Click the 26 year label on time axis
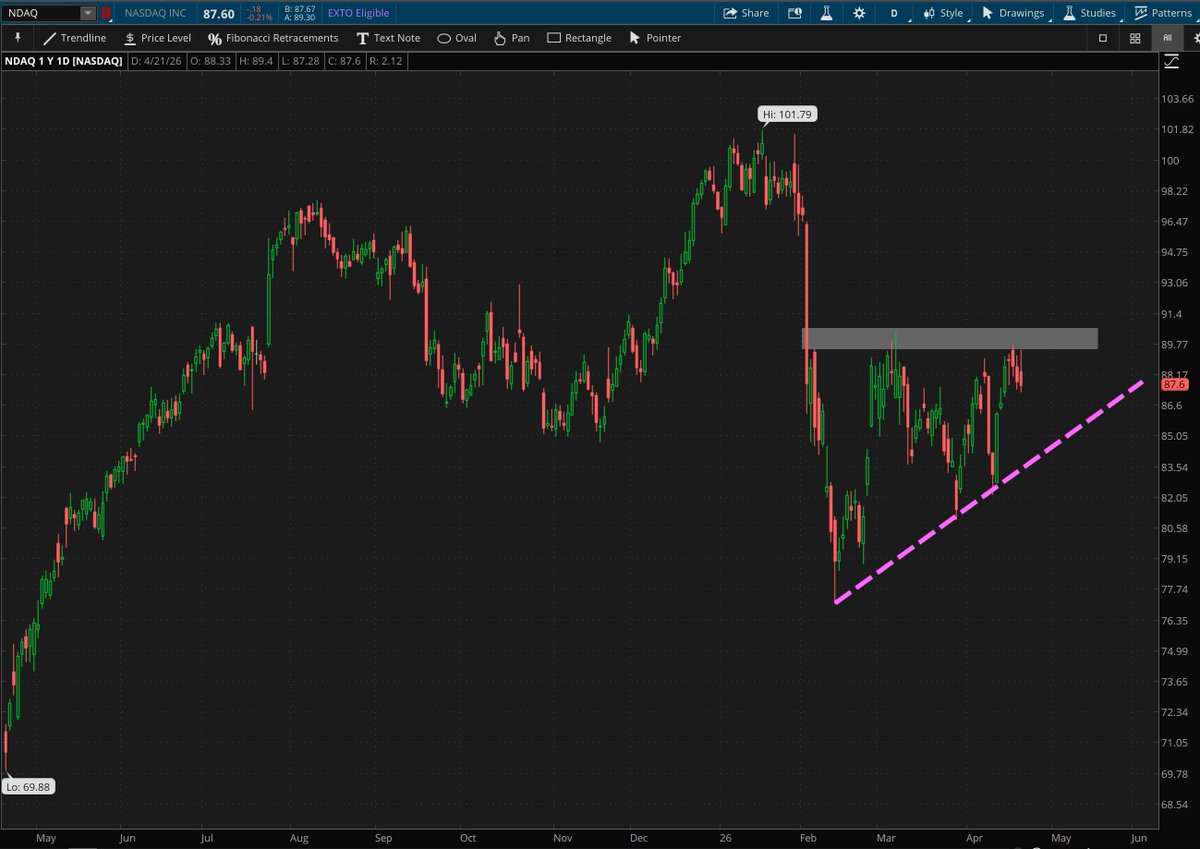The image size is (1200, 849). pyautogui.click(x=724, y=837)
